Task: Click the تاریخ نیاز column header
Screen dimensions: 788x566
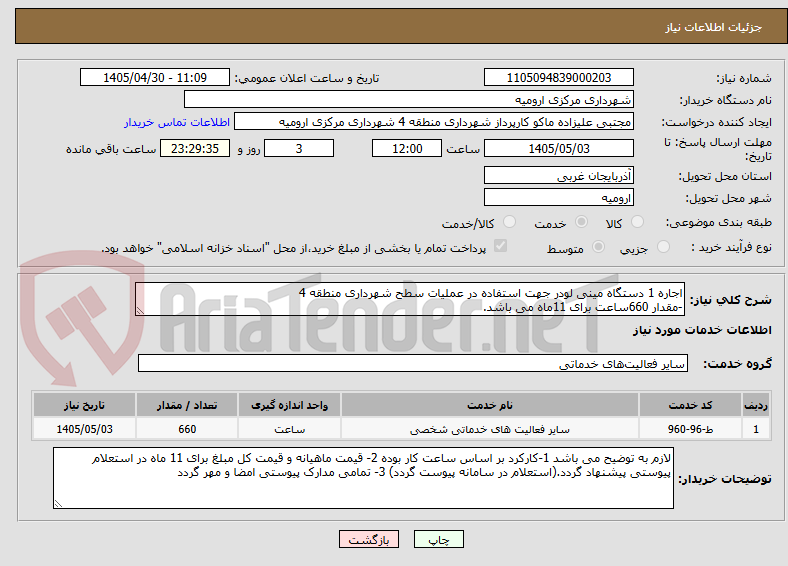Action: 84,405
